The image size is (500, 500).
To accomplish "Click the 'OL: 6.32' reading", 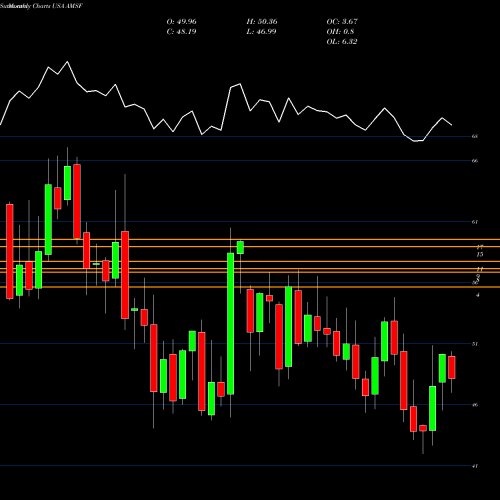I will 342,42.
